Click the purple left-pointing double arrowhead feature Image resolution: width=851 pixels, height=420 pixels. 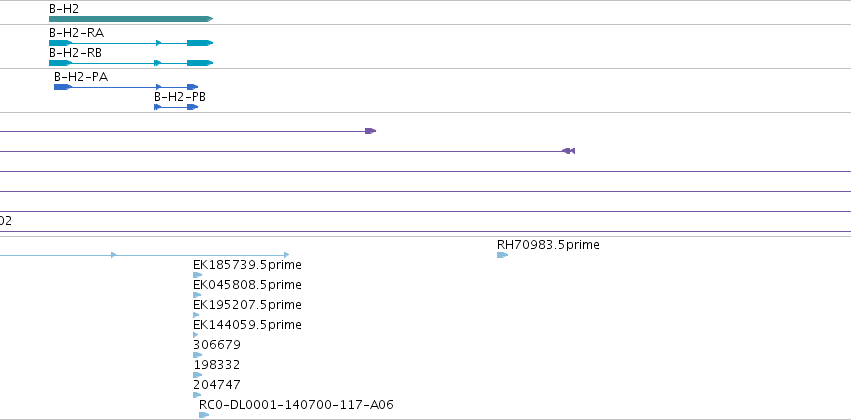point(568,151)
